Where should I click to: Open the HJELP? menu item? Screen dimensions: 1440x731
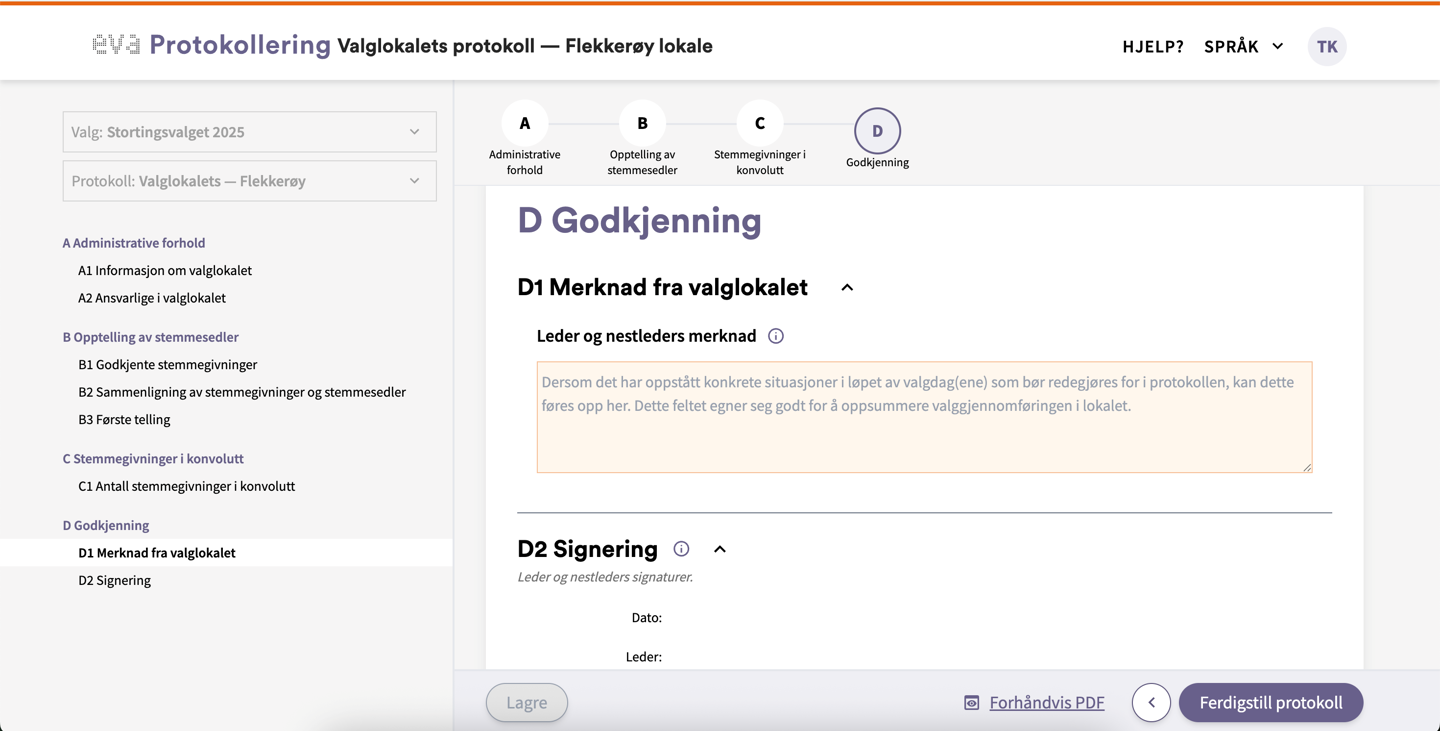click(1152, 46)
